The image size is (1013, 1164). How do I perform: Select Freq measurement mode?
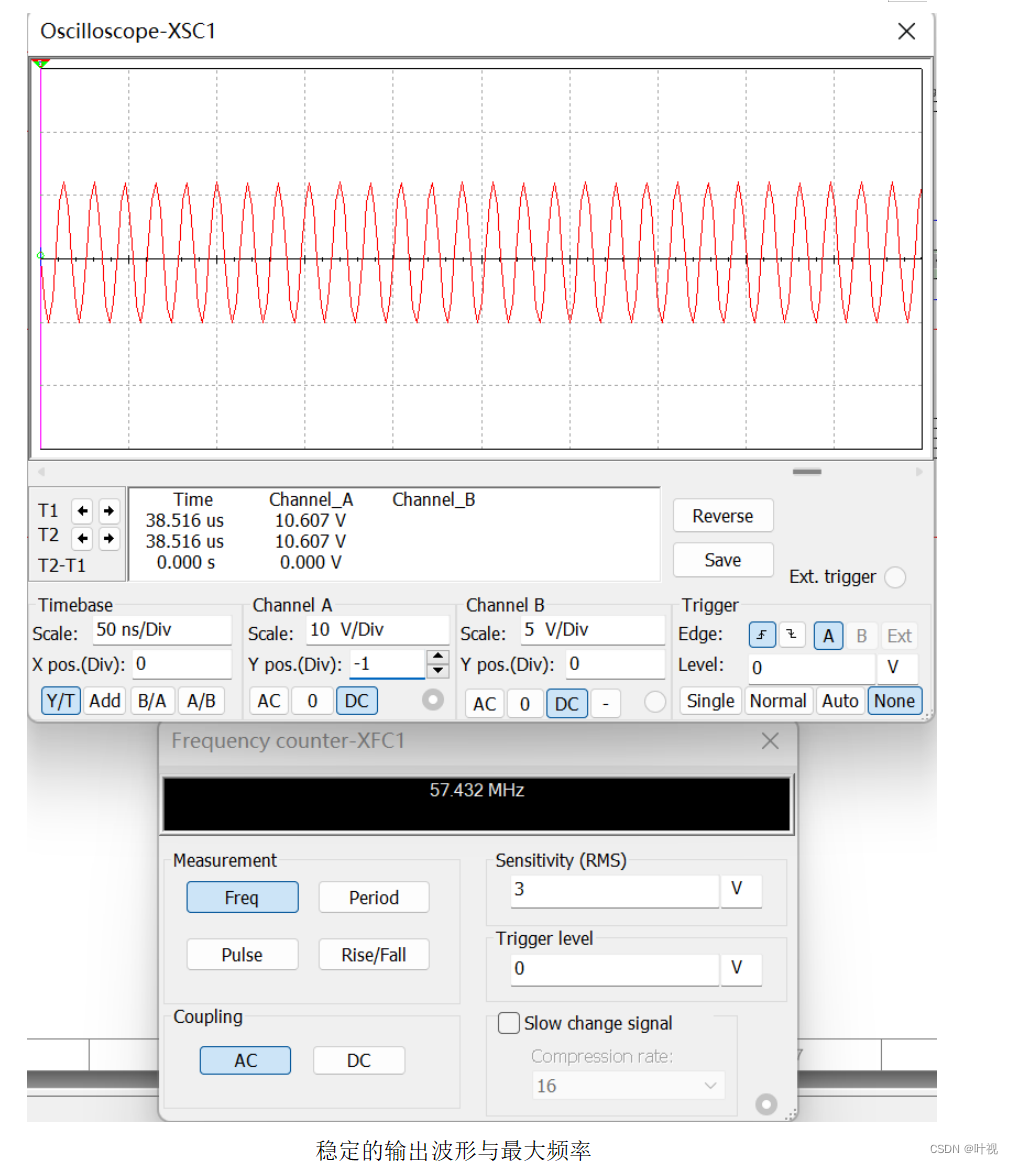click(x=242, y=897)
